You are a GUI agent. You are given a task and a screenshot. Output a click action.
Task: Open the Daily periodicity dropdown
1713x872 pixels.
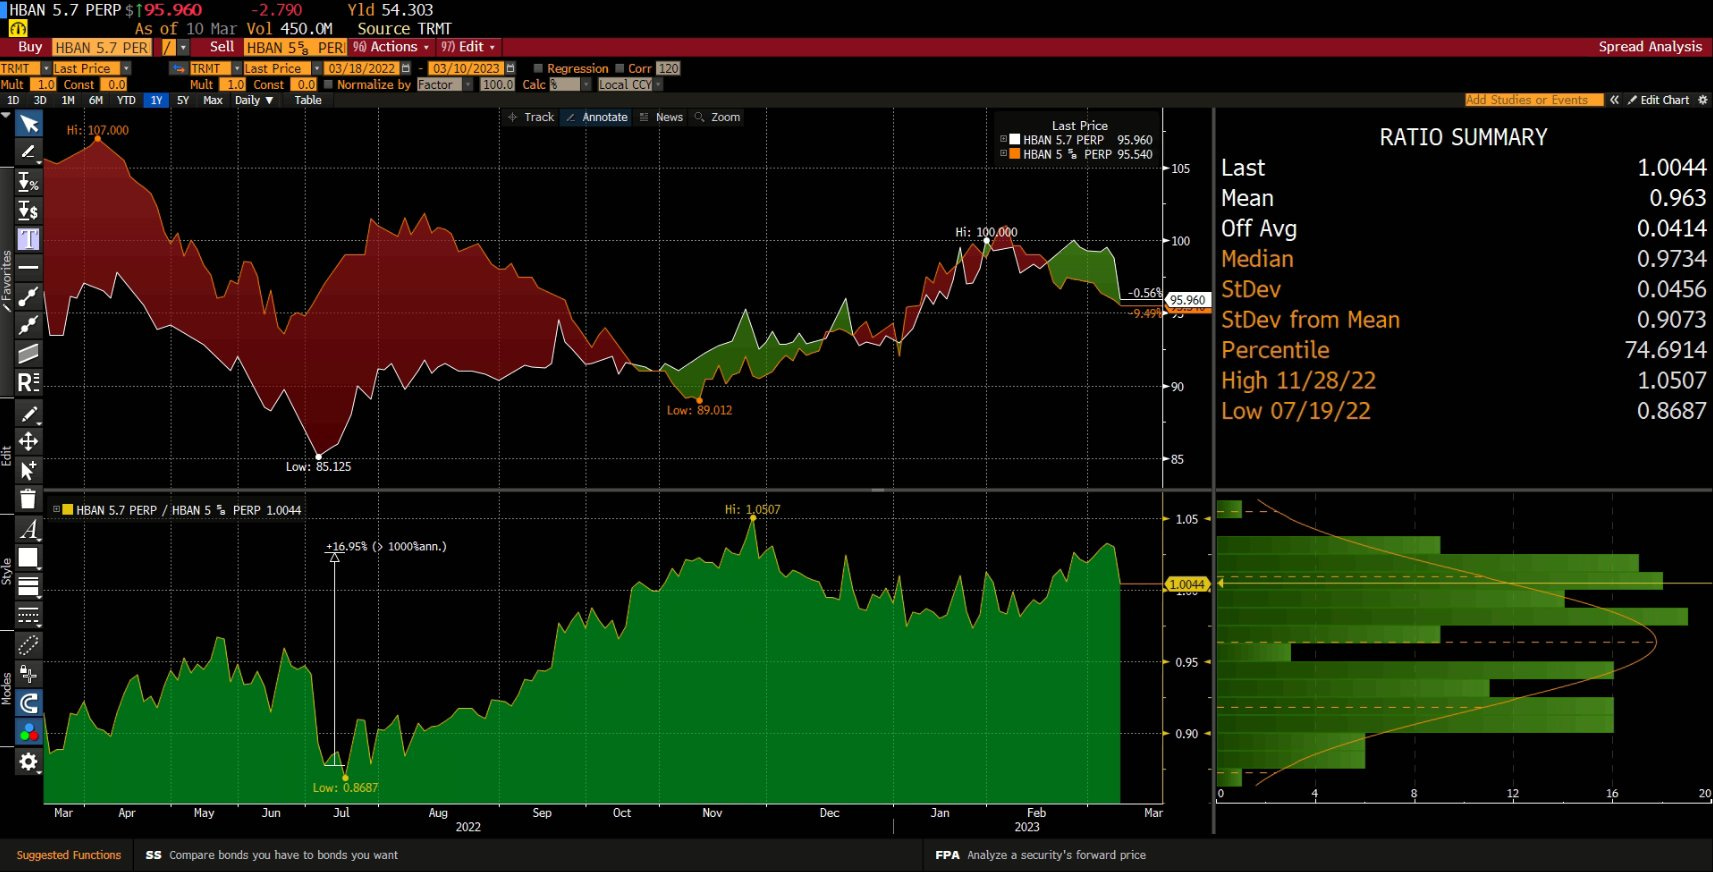254,100
